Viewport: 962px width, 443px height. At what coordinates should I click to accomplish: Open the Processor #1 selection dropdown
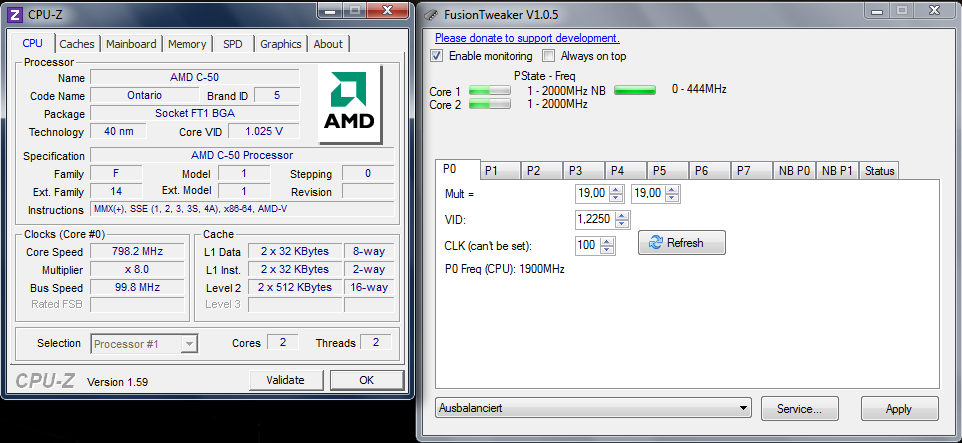tap(144, 344)
